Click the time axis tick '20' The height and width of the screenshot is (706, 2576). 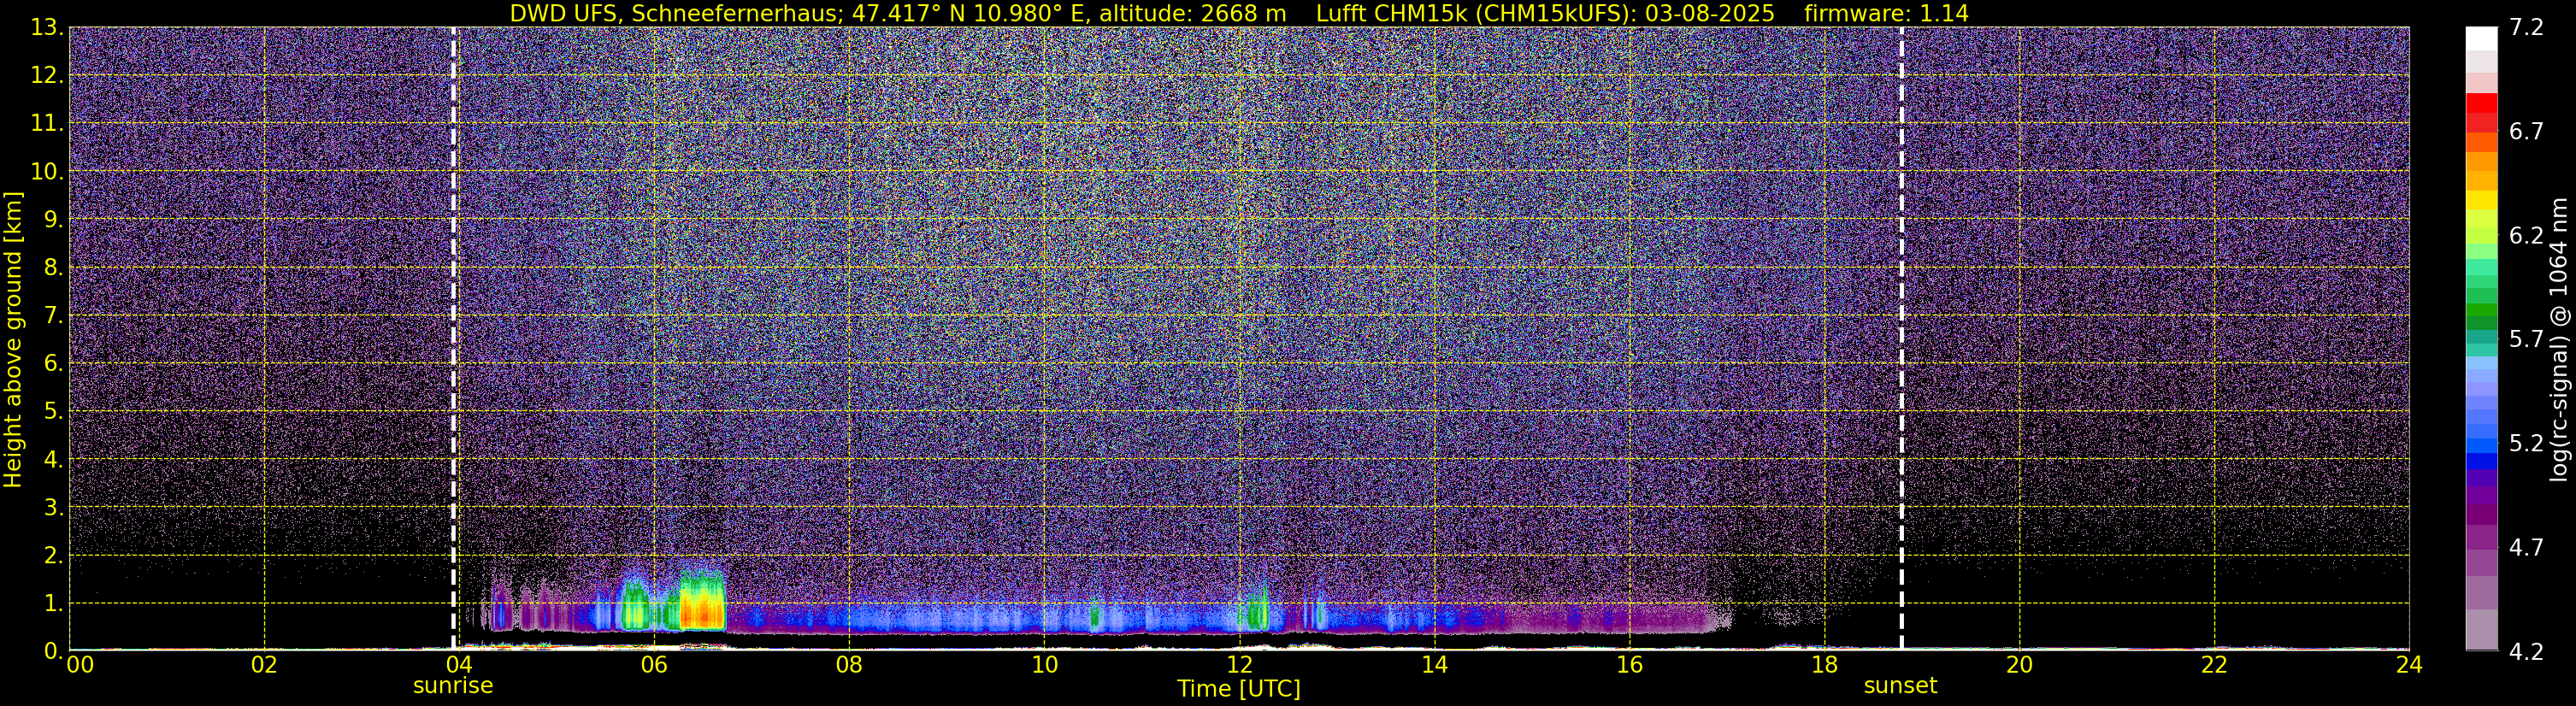pos(2019,665)
